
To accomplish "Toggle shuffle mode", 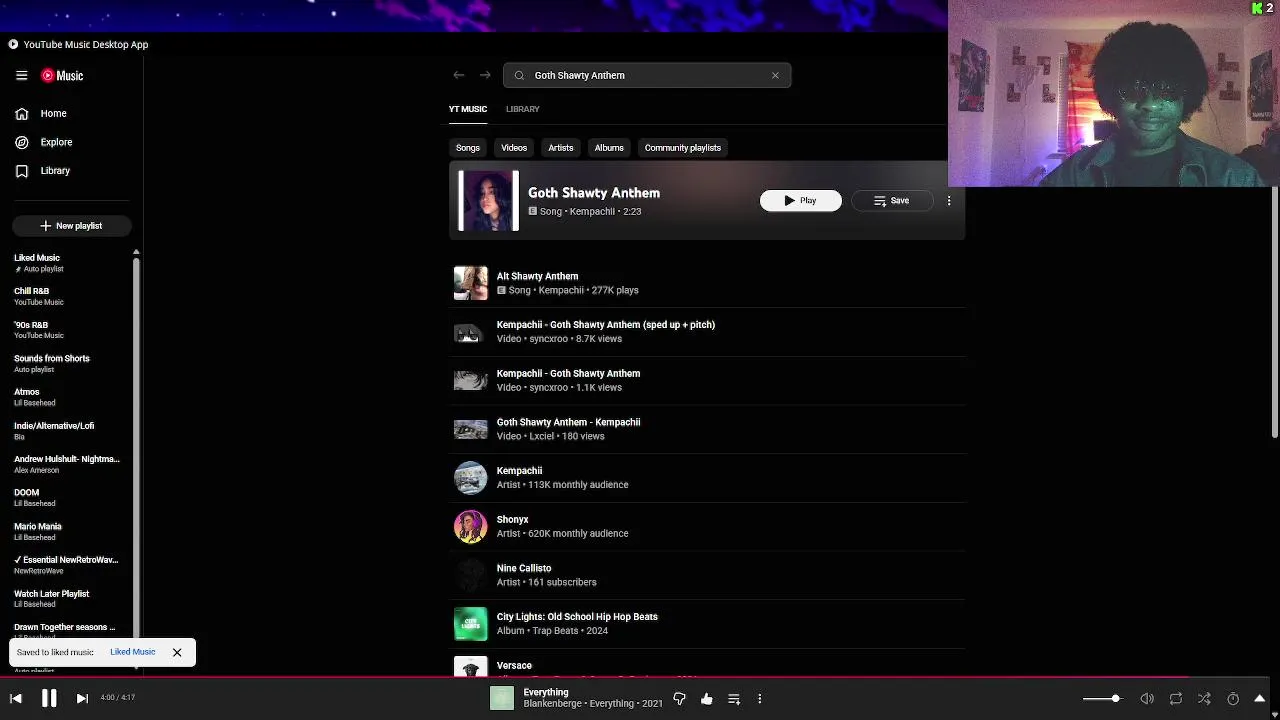I will click(x=1204, y=699).
